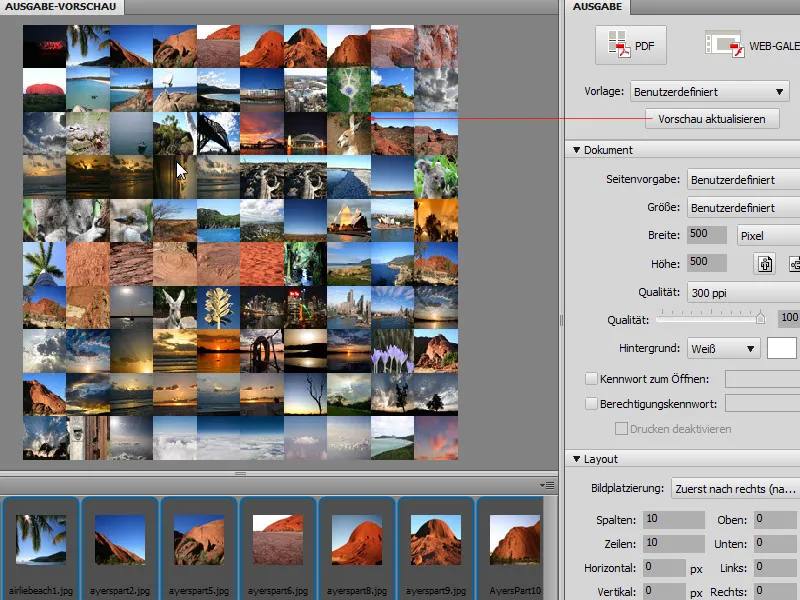This screenshot has width=800, height=600.
Task: Click the Qualität slider handle
Action: [760, 318]
